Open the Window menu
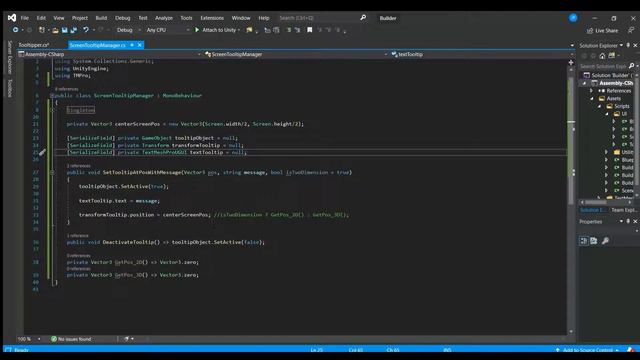This screenshot has height=360, width=640. pos(241,18)
